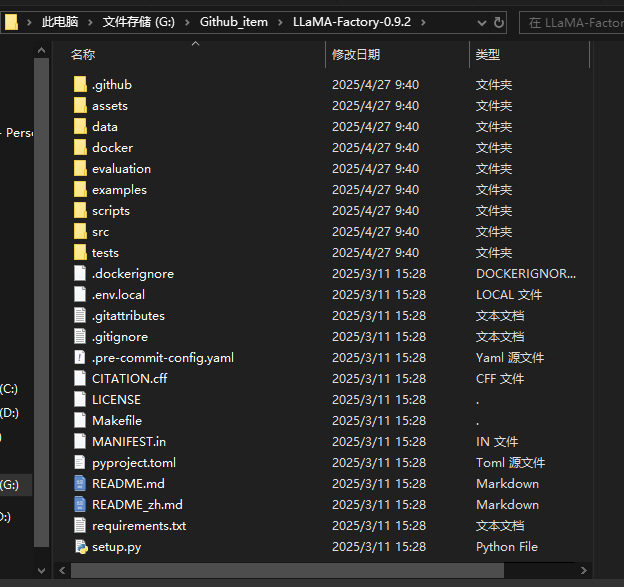
Task: Click LLaMA-Factory-0.9.2 breadcrumb segment
Action: (352, 22)
